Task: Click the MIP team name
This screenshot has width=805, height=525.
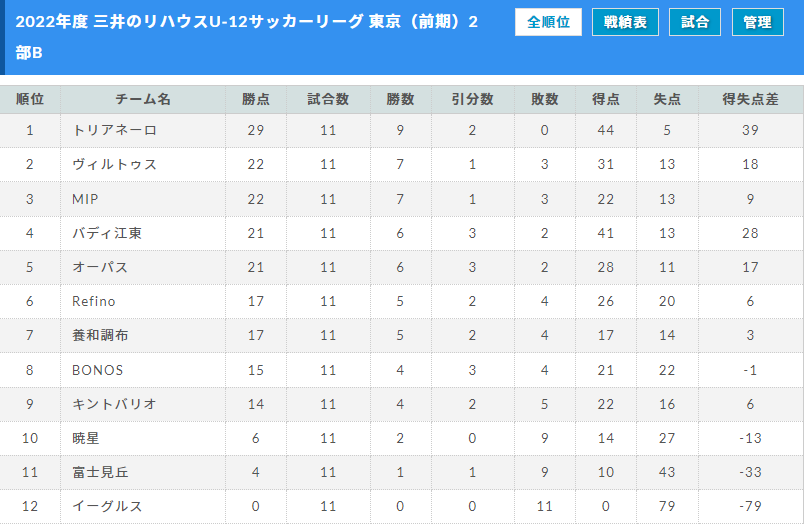Action: [85, 199]
